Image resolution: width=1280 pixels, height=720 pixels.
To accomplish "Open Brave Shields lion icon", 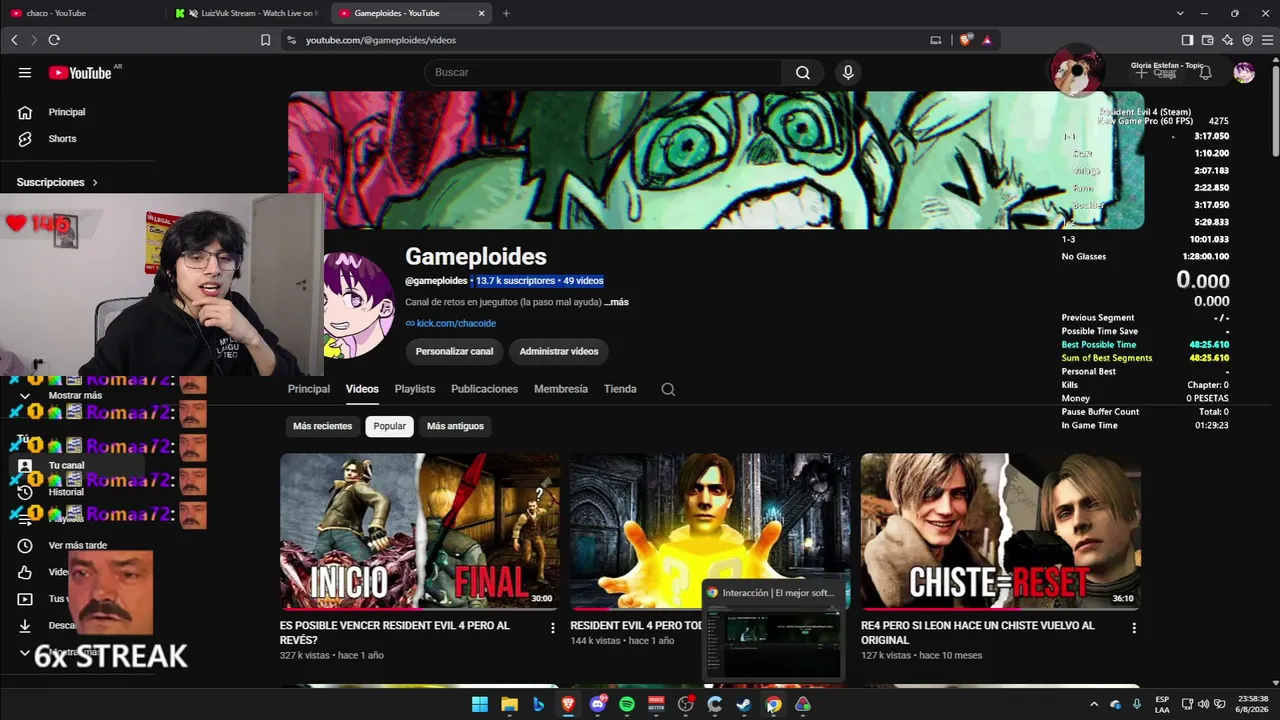I will (965, 40).
